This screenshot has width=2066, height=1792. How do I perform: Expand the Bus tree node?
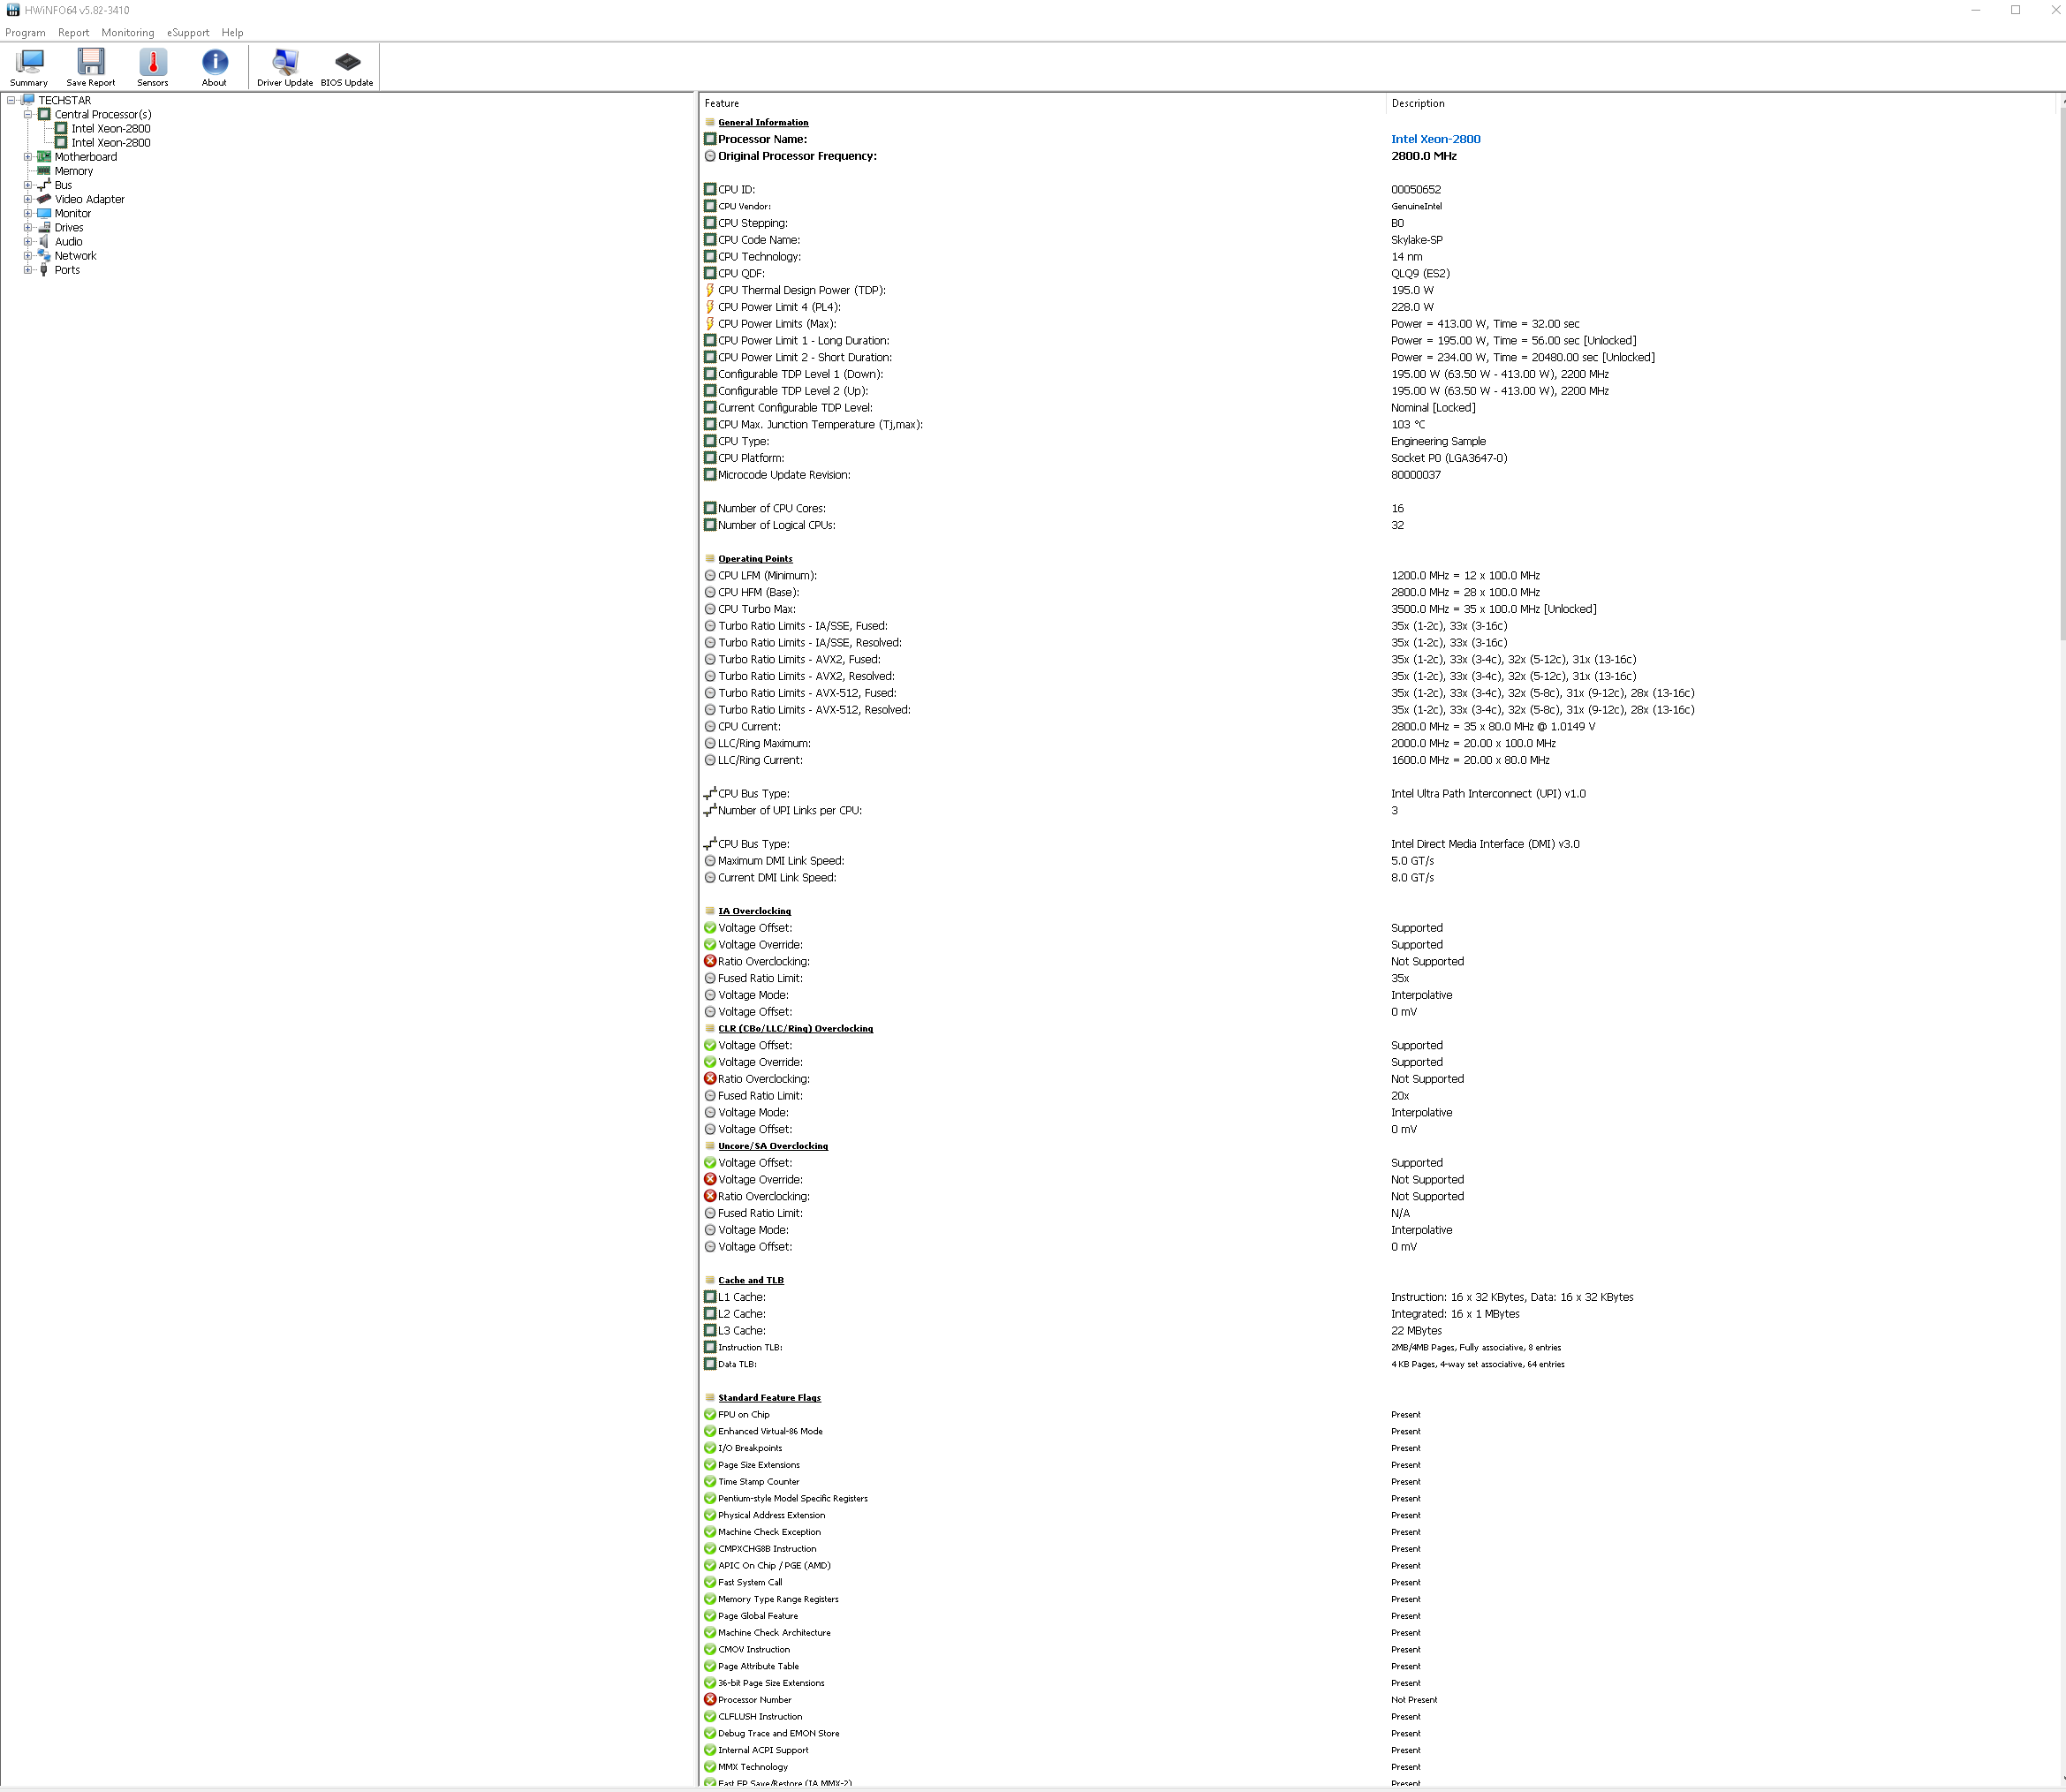pos(28,185)
